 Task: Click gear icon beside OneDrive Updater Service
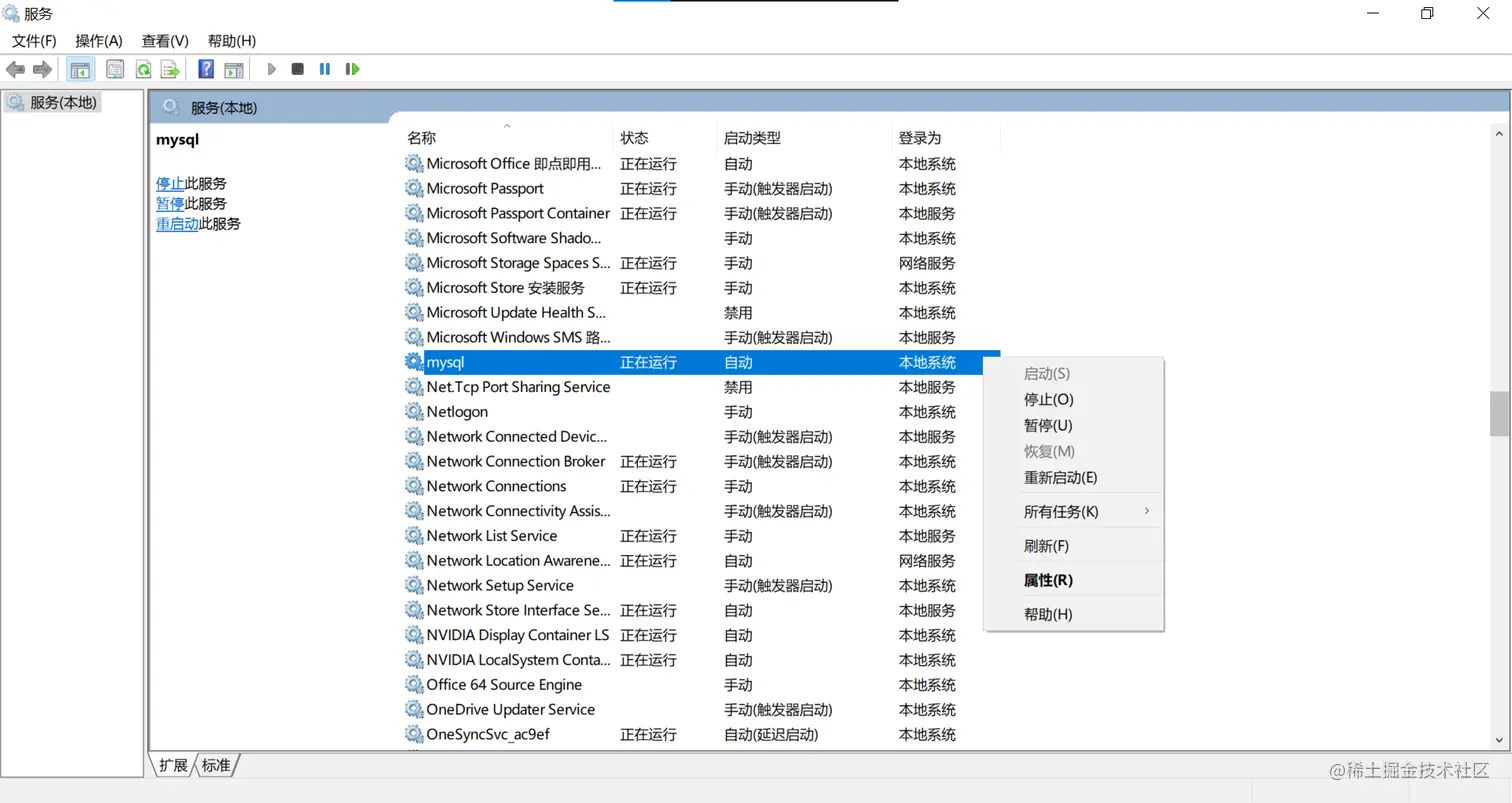[414, 709]
